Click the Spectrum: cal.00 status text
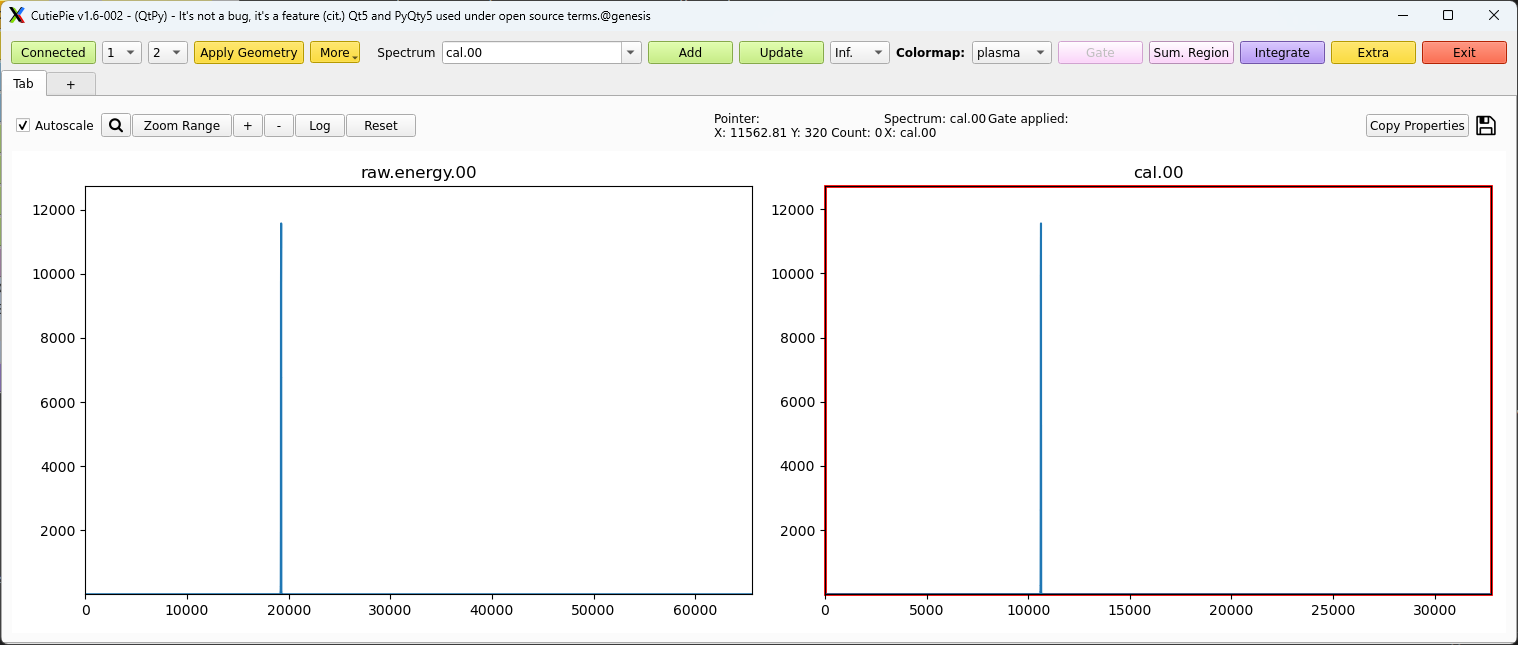 (935, 119)
